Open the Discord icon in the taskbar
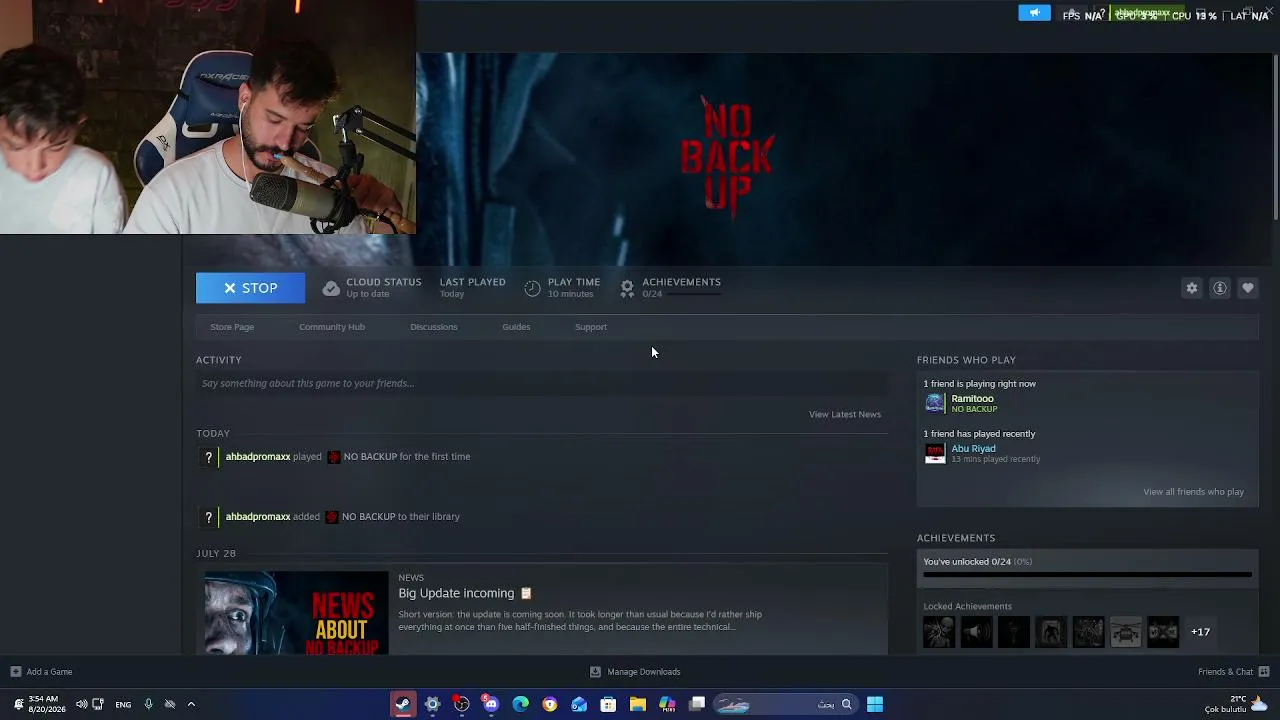 click(x=491, y=704)
